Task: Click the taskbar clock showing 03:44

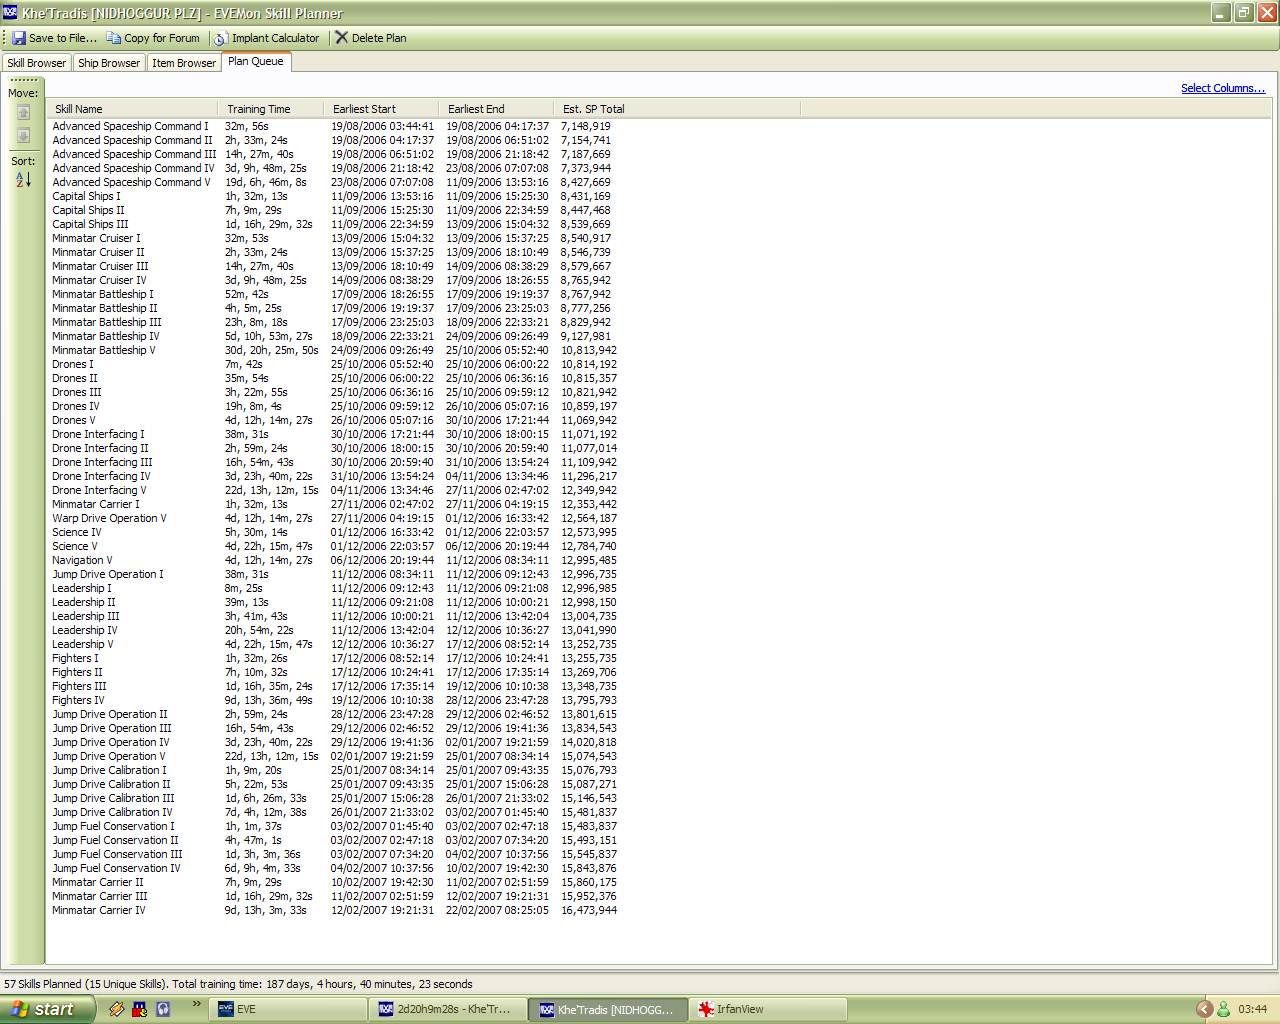Action: point(1253,1009)
